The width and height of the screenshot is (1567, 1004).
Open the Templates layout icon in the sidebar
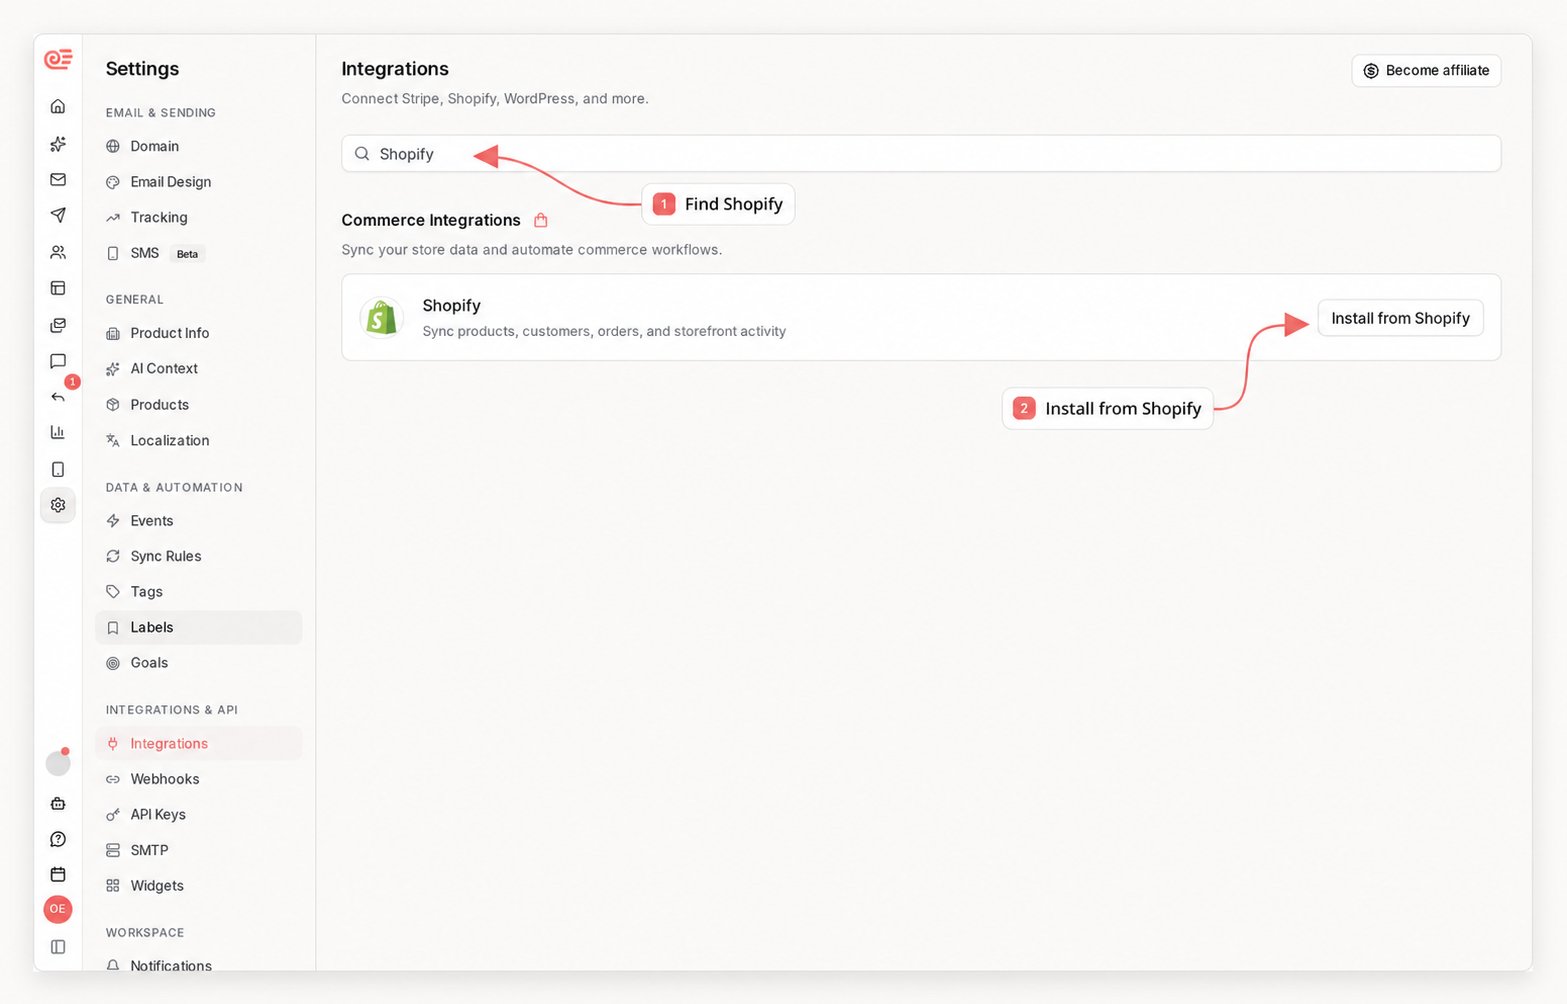pyautogui.click(x=58, y=288)
